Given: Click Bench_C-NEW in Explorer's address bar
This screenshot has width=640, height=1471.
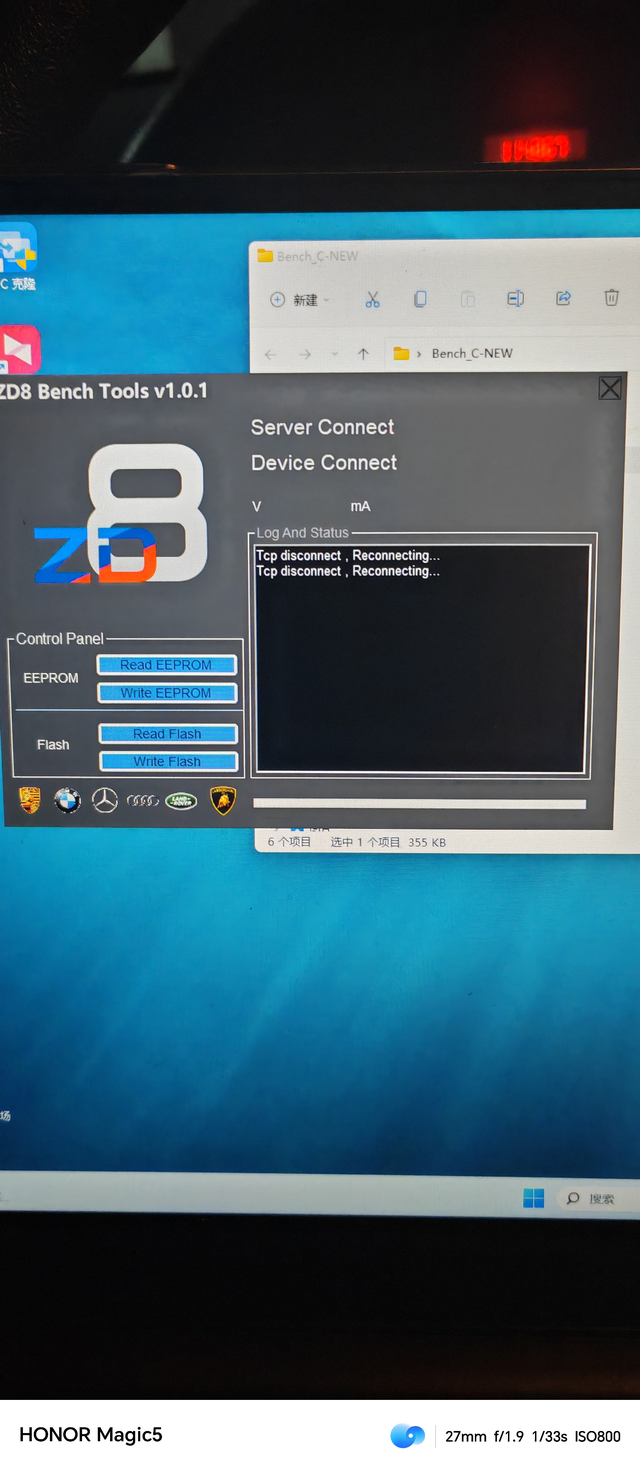Looking at the screenshot, I should (x=472, y=353).
